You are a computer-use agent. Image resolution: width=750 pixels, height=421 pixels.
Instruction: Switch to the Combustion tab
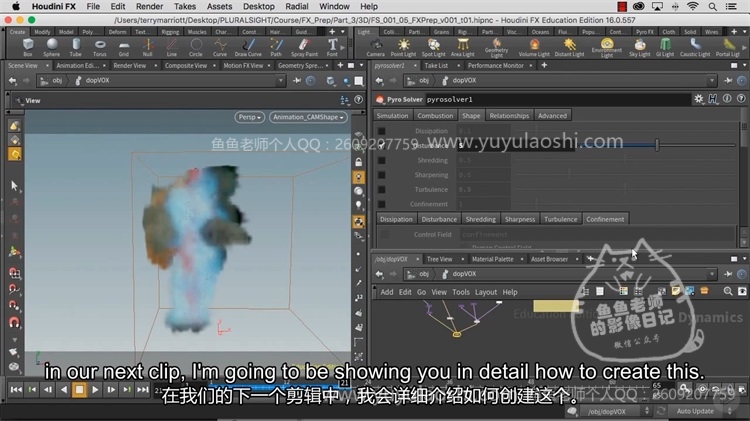(435, 116)
